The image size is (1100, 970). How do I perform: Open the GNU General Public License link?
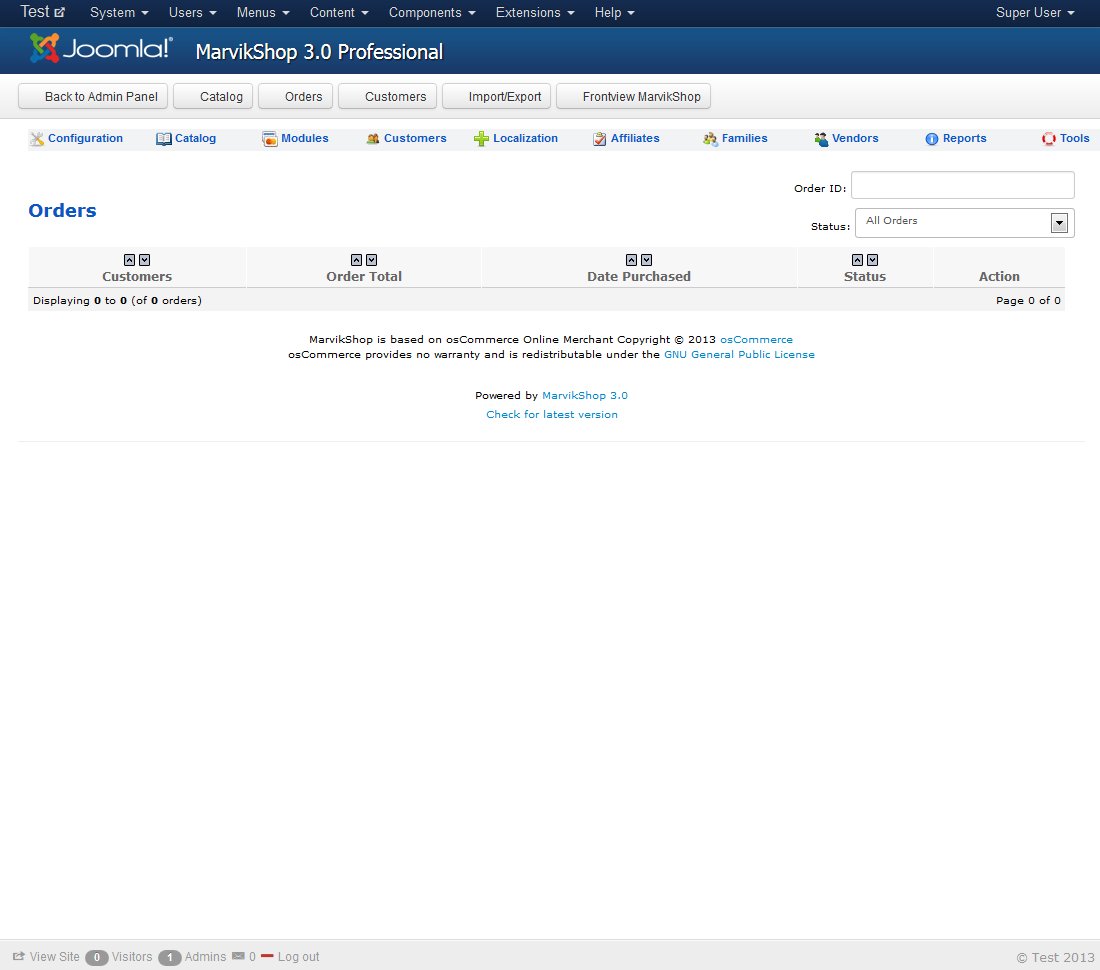[739, 355]
